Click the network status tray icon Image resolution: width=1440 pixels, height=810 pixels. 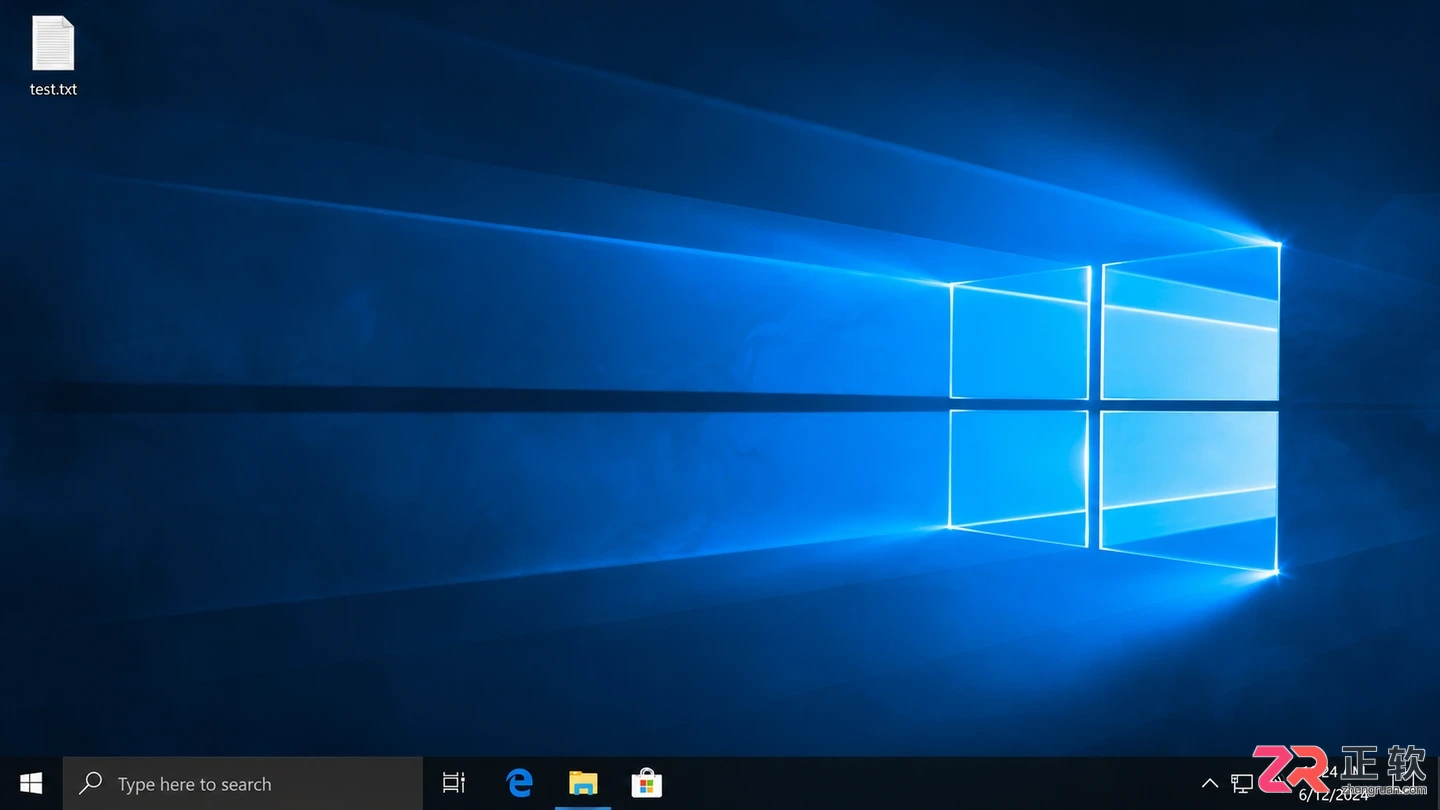[1242, 783]
